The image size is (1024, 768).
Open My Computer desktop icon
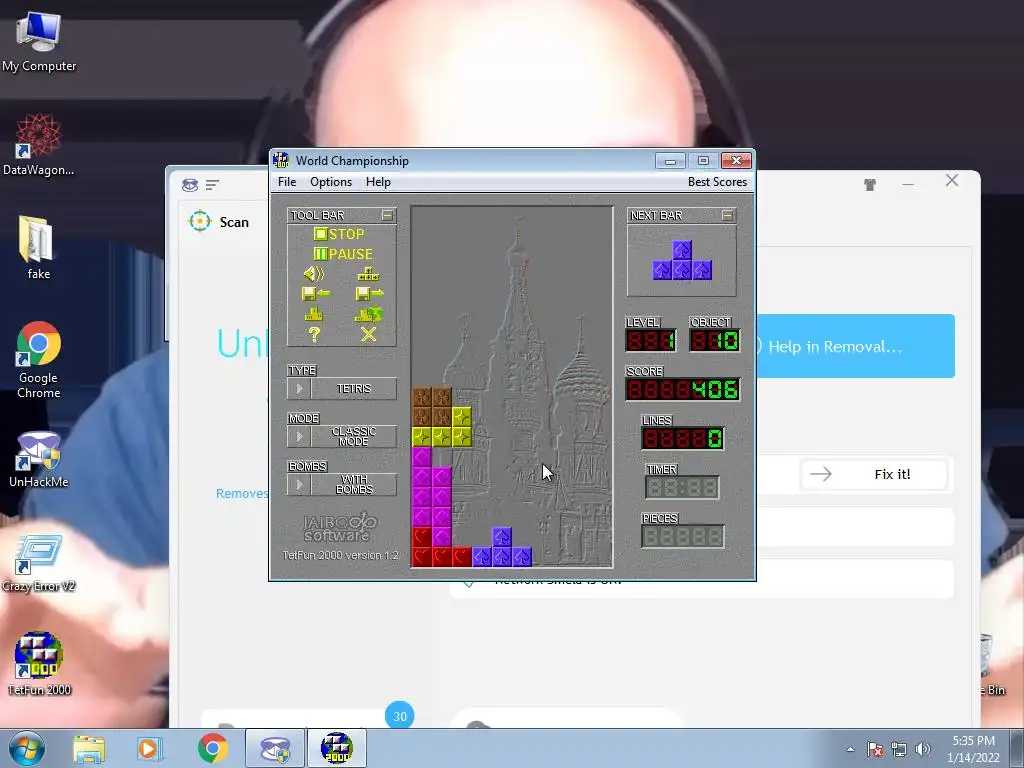39,43
